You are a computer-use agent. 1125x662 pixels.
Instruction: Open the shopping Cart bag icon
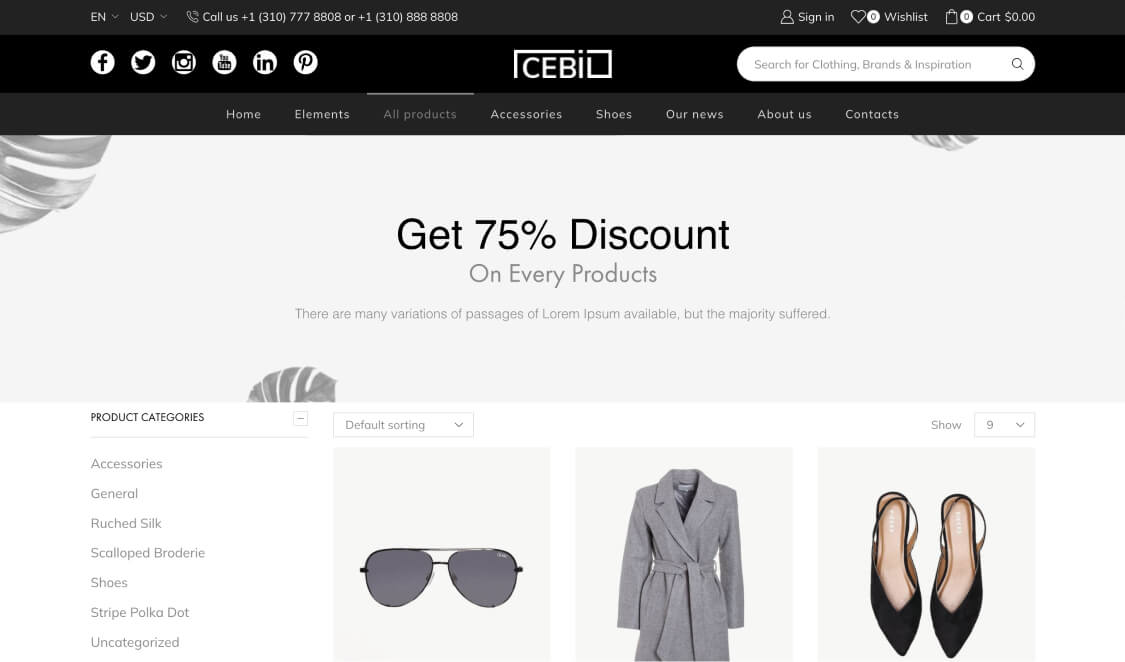(951, 16)
